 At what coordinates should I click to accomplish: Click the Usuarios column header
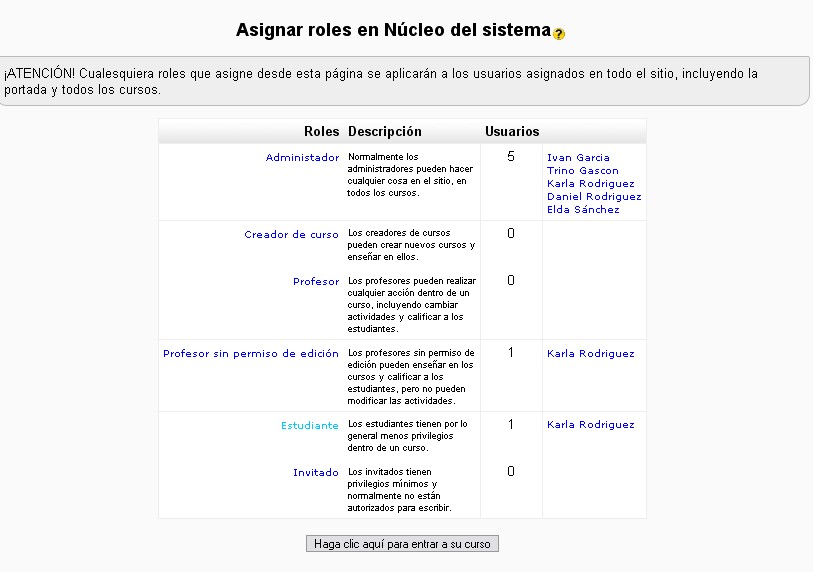[x=512, y=132]
